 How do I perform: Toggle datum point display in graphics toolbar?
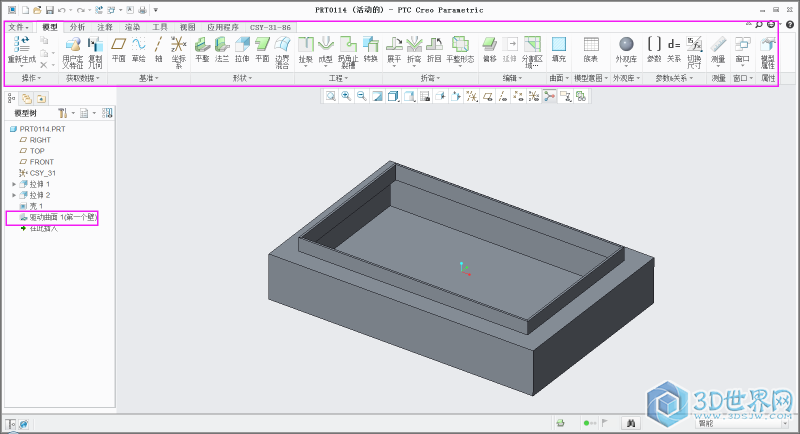518,96
